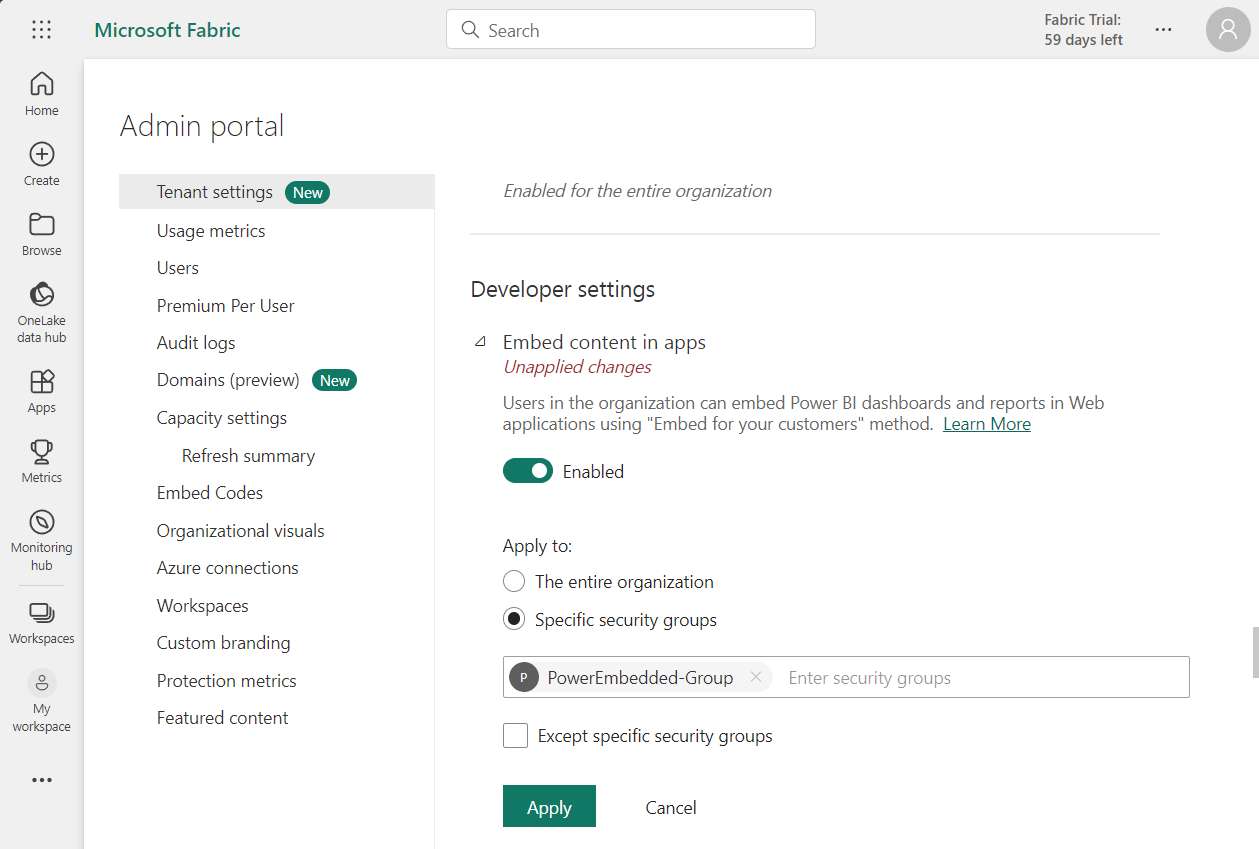Select 'The entire organization' radio button
1259x849 pixels.
point(514,581)
